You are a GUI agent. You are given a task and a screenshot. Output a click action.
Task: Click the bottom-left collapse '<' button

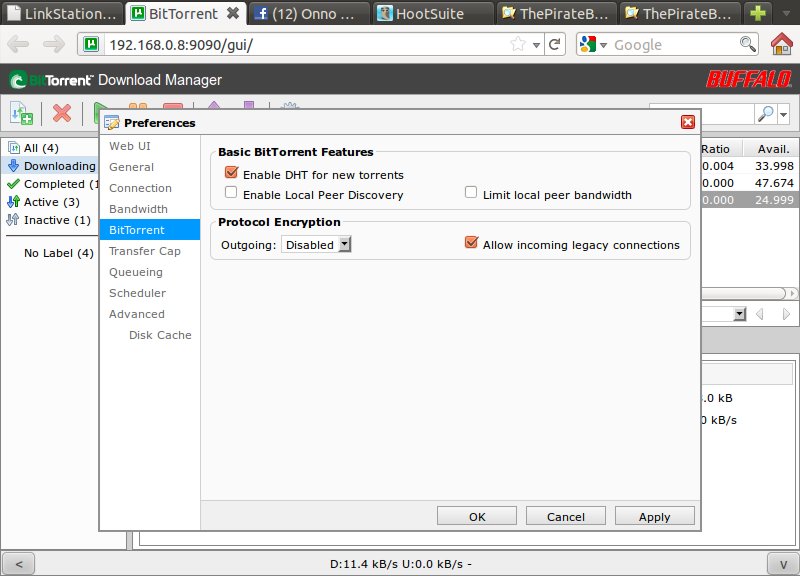(19, 564)
